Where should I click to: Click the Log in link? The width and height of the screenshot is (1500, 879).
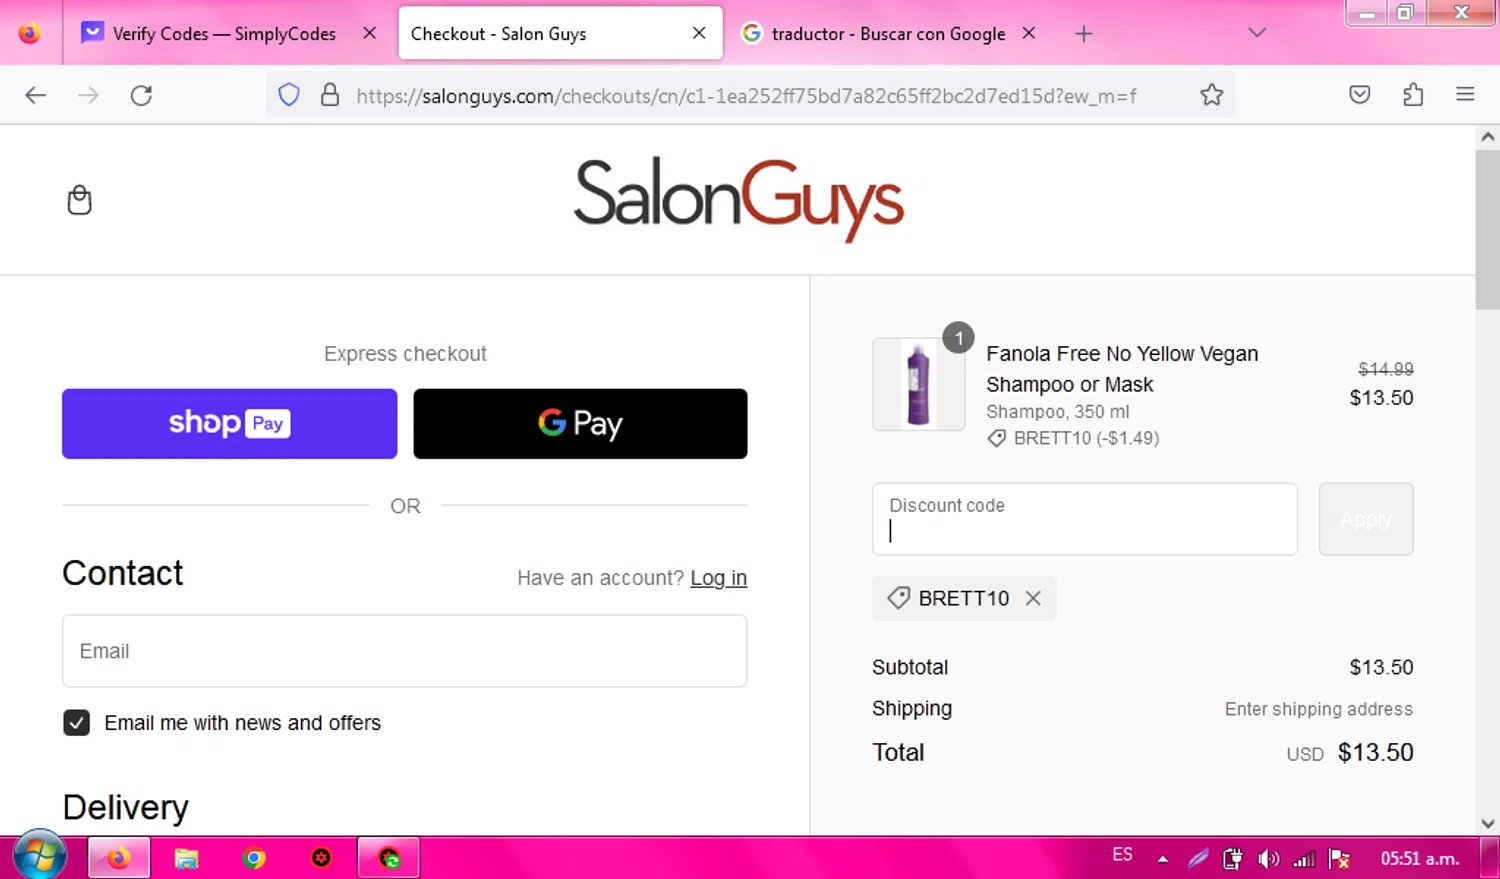point(718,578)
